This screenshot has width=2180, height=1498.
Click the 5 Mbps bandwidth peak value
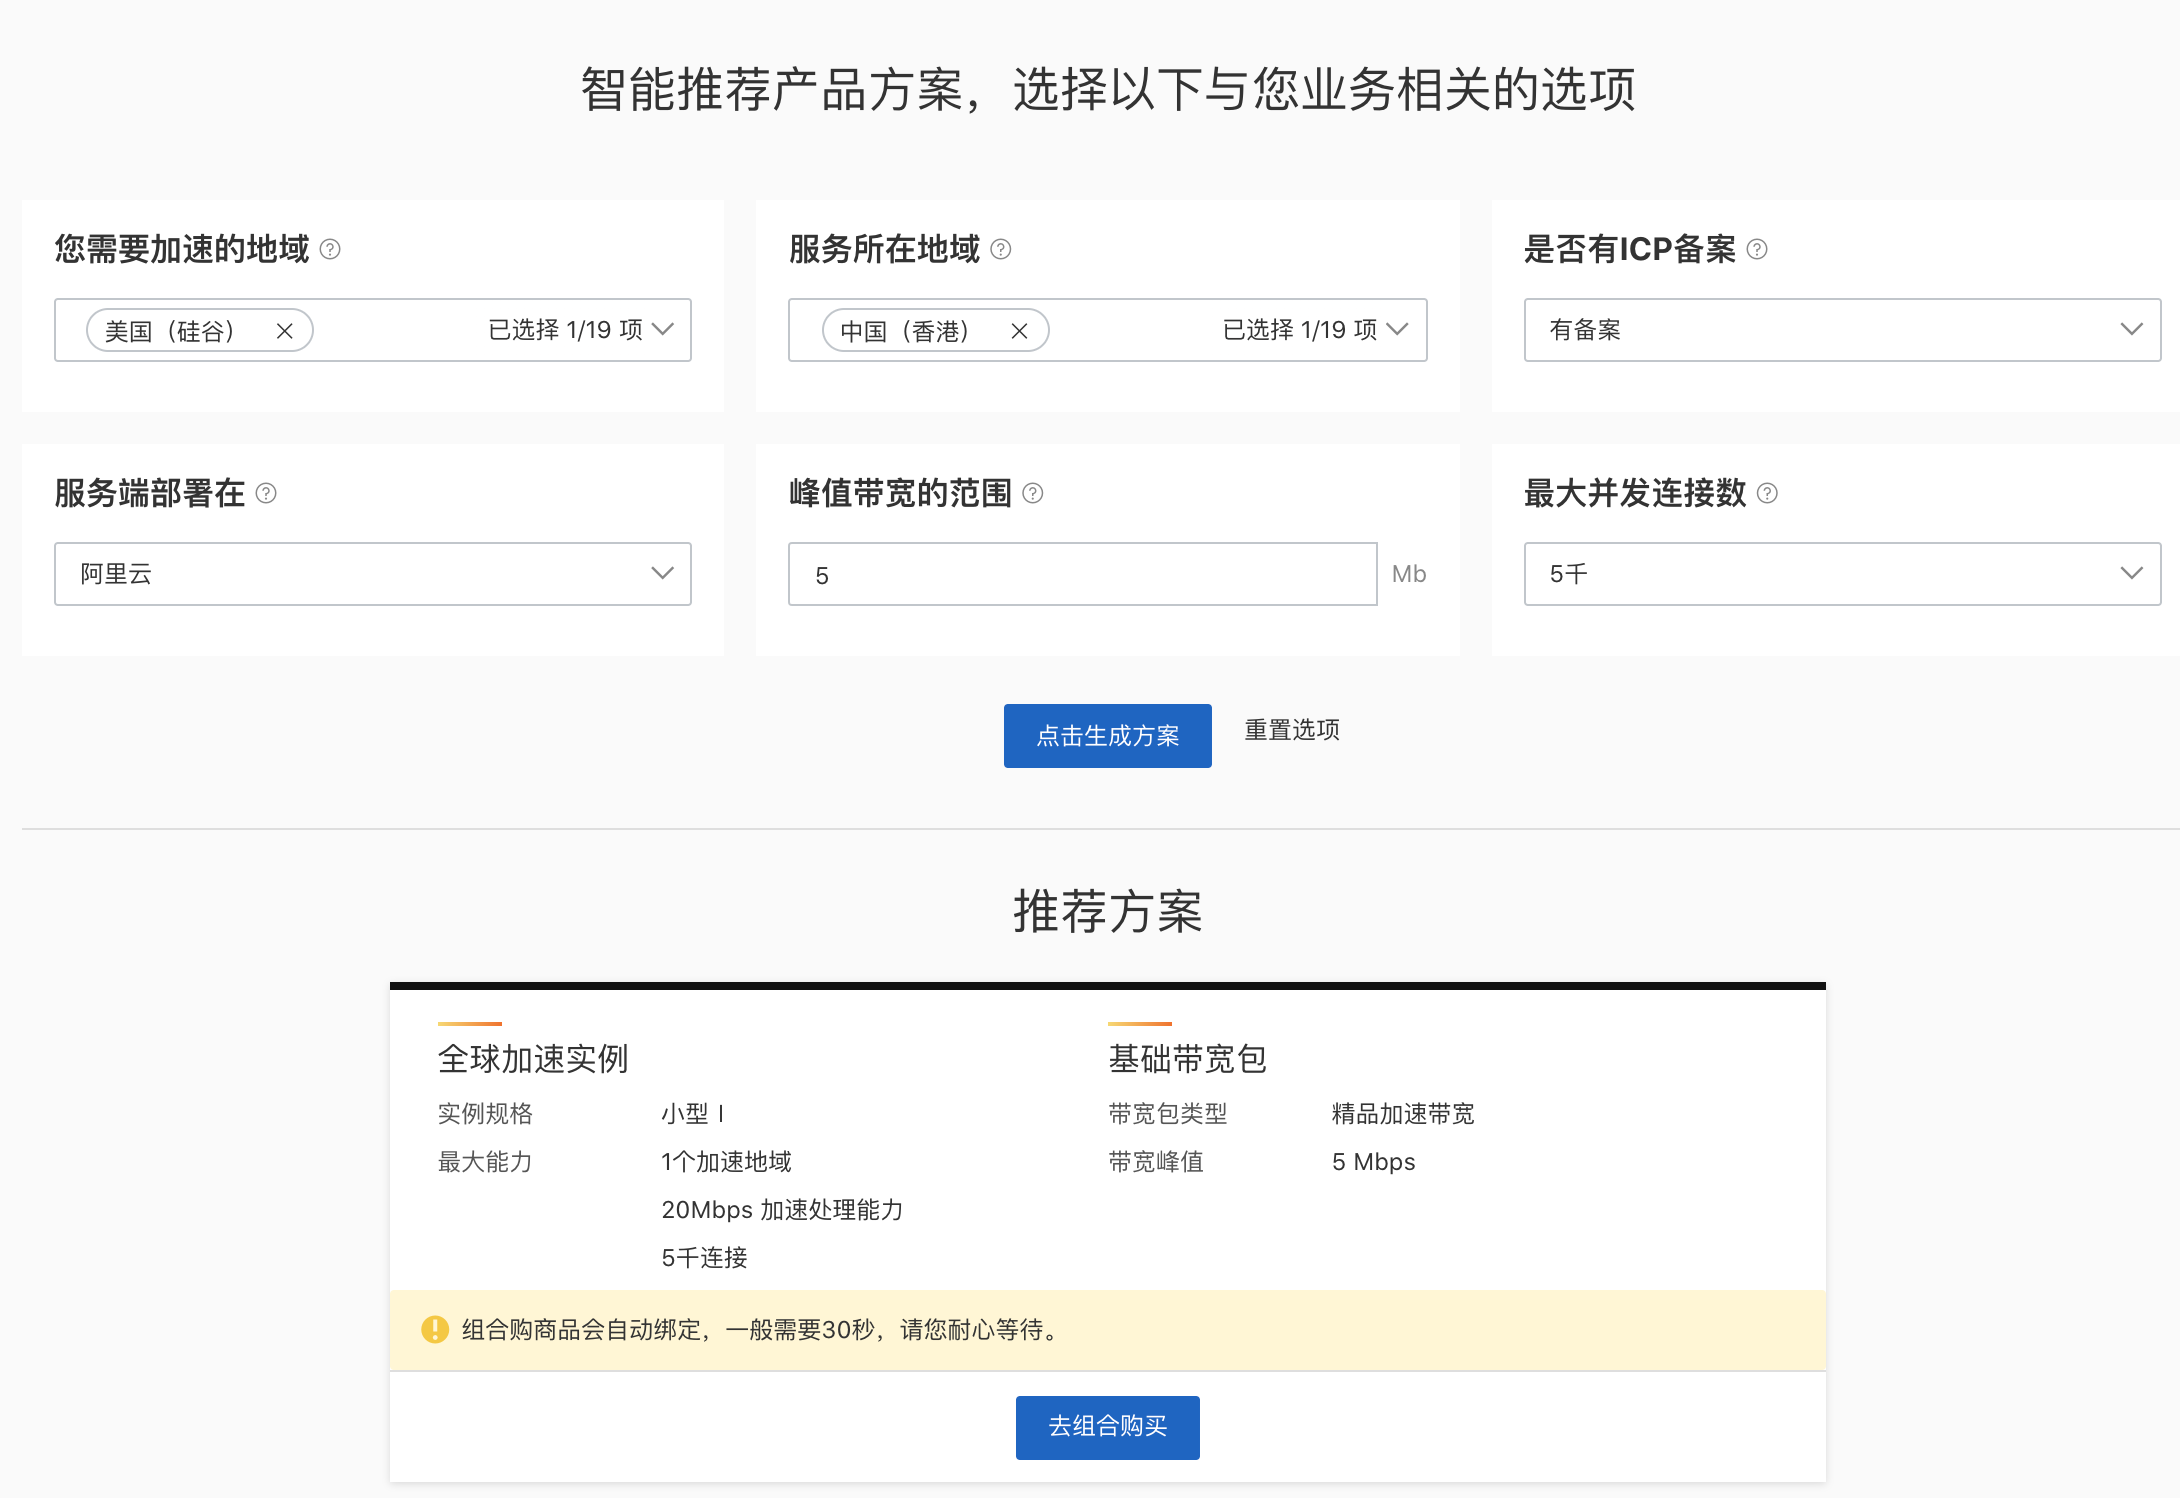pyautogui.click(x=1374, y=1162)
